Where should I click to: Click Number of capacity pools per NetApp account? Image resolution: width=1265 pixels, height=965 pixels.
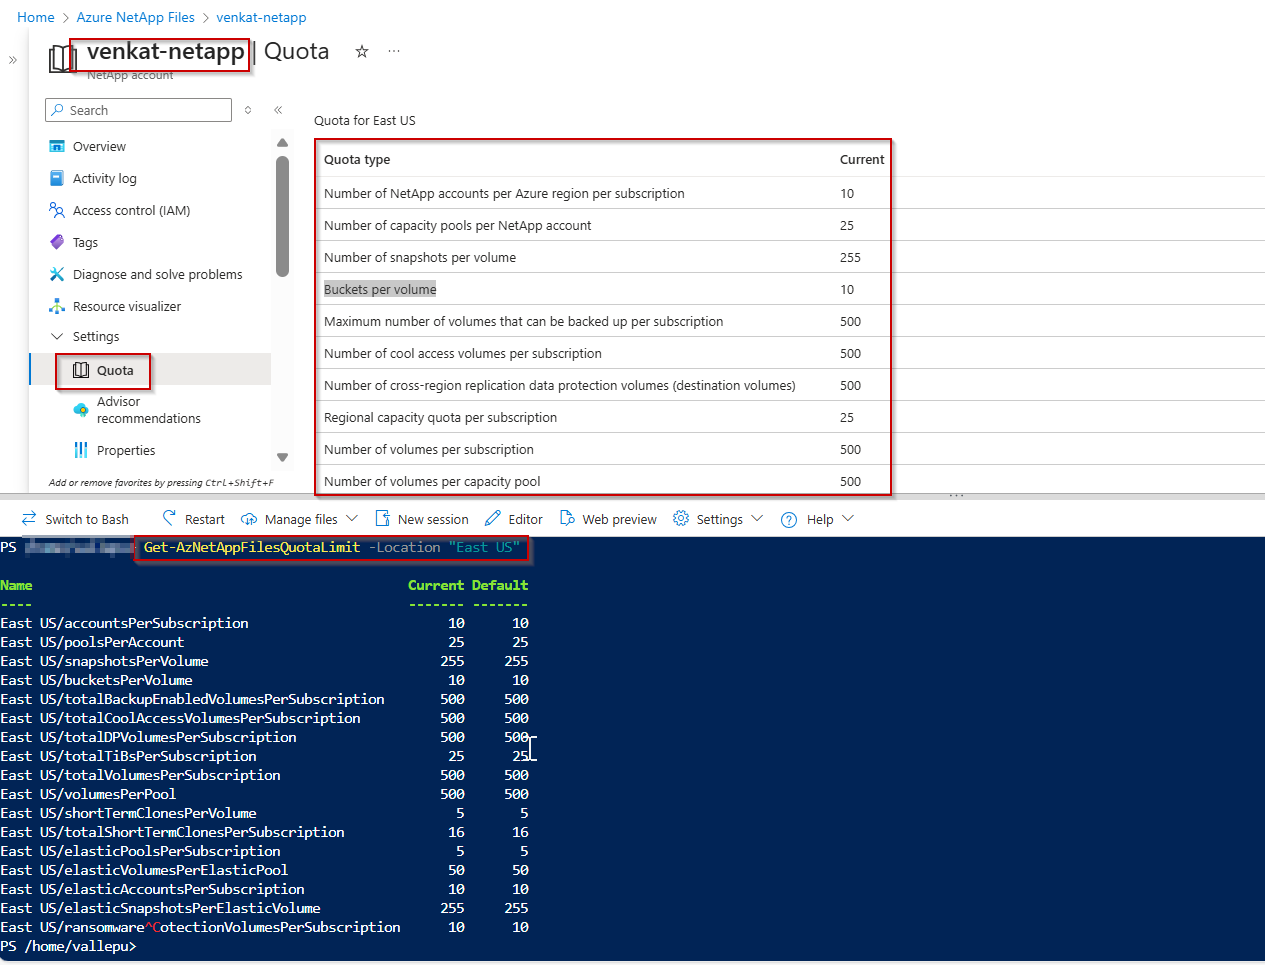pyautogui.click(x=457, y=225)
